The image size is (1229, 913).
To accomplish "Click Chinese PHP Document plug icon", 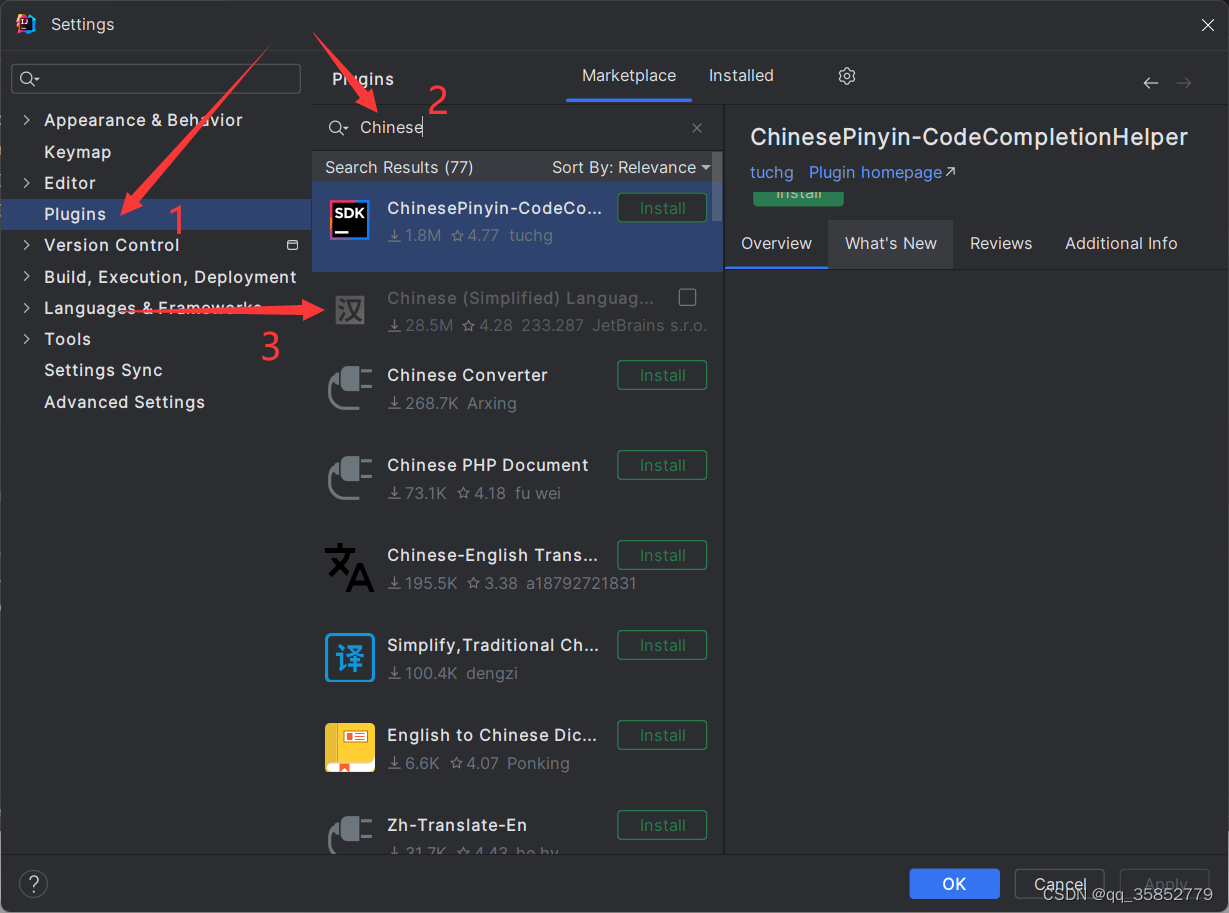I will [350, 478].
